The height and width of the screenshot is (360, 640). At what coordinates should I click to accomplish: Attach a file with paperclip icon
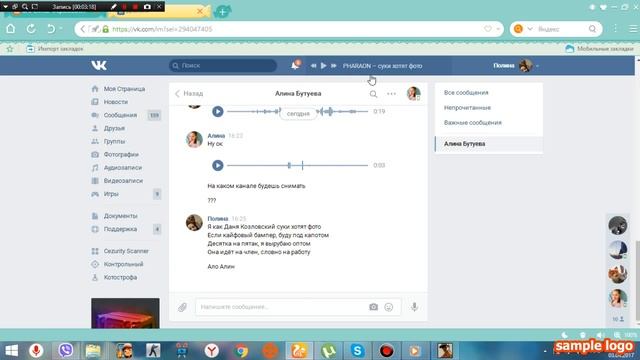tap(182, 307)
